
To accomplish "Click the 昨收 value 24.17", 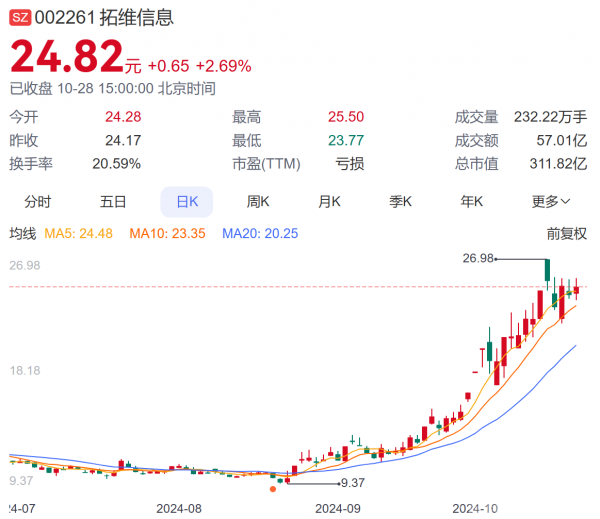I will click(123, 140).
